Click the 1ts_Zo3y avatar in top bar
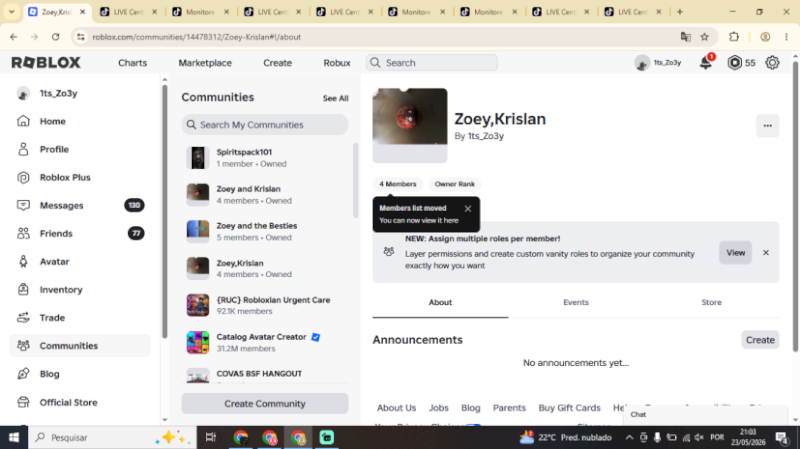Image resolution: width=800 pixels, height=449 pixels. tap(642, 63)
